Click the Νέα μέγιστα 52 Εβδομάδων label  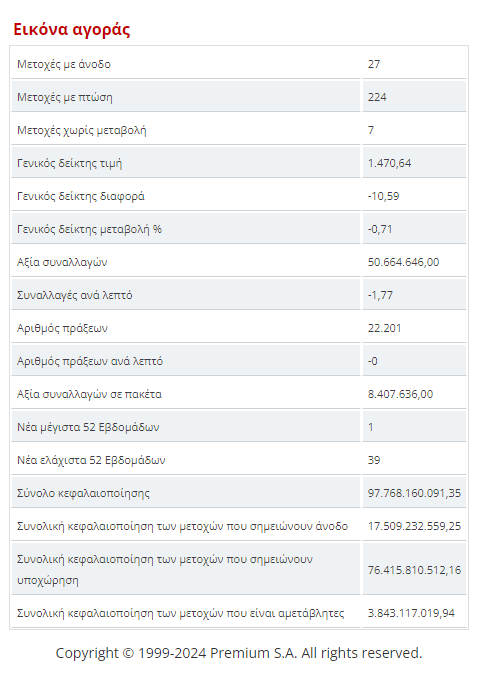tap(88, 427)
